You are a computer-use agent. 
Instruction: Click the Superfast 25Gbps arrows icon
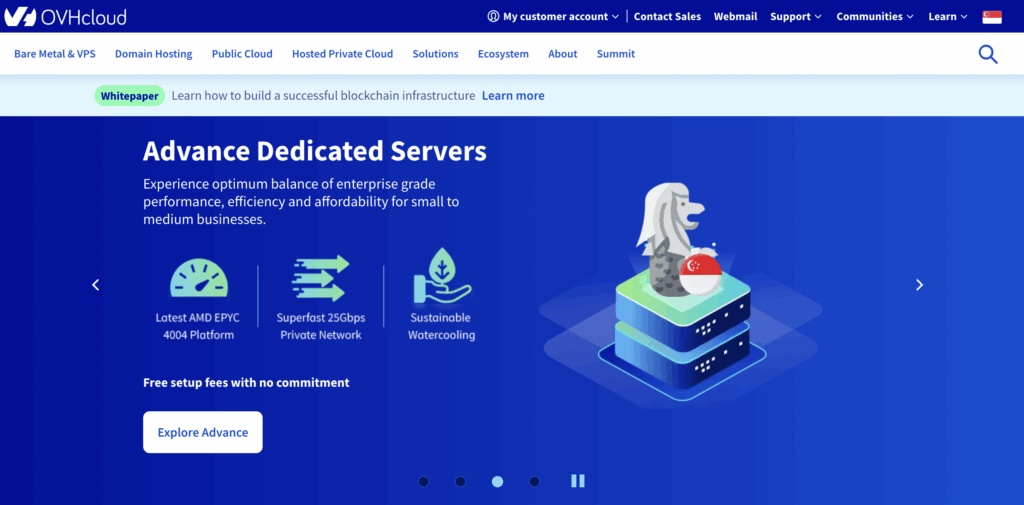321,278
